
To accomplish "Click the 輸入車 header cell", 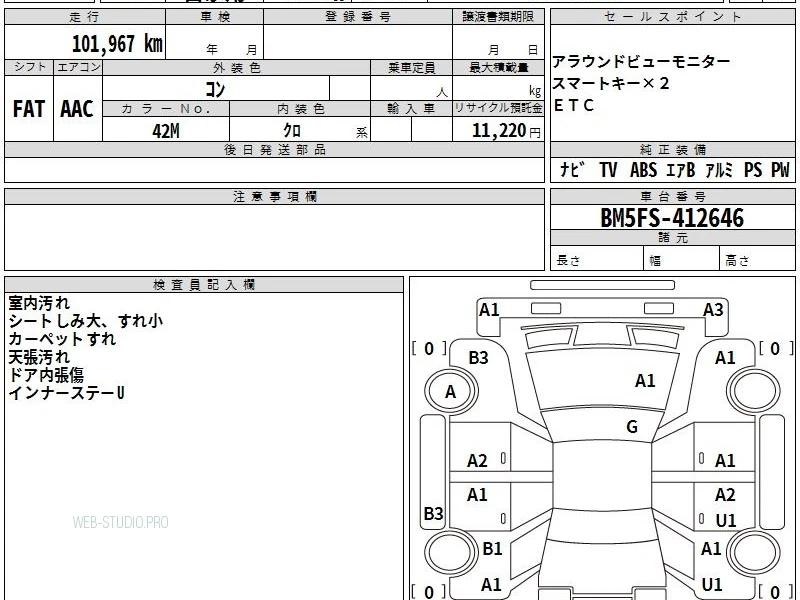I will click(x=411, y=109).
